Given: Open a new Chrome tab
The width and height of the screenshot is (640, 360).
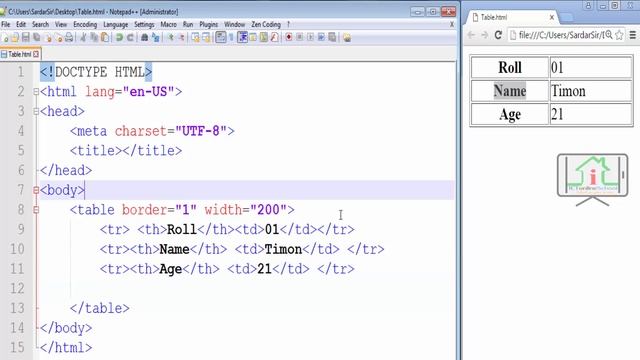Looking at the screenshot, I should (566, 18).
